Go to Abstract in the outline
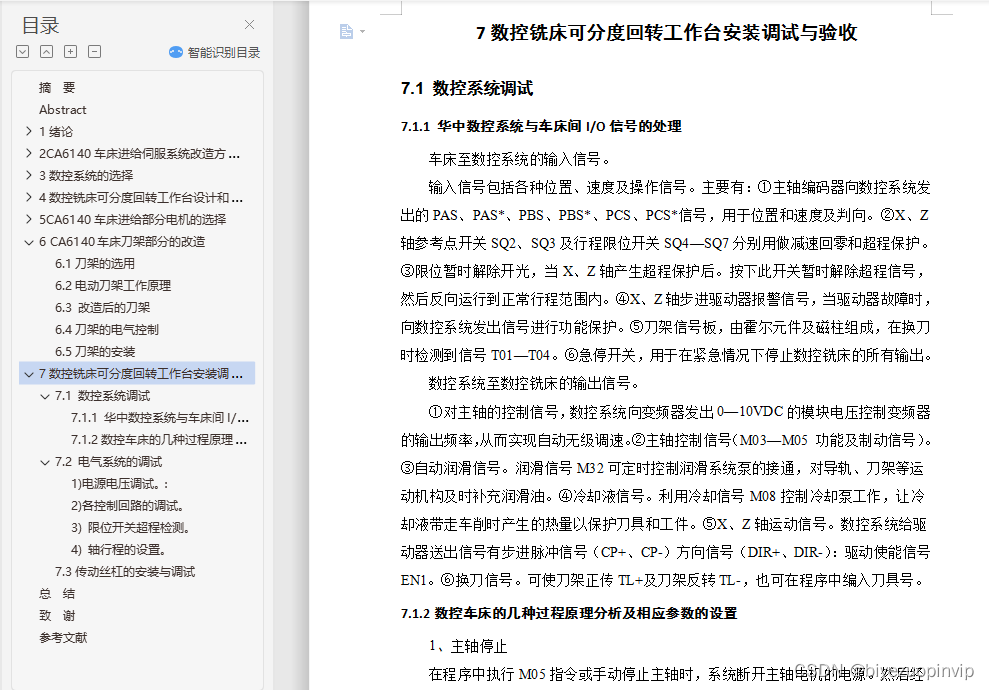989x690 pixels. point(62,110)
